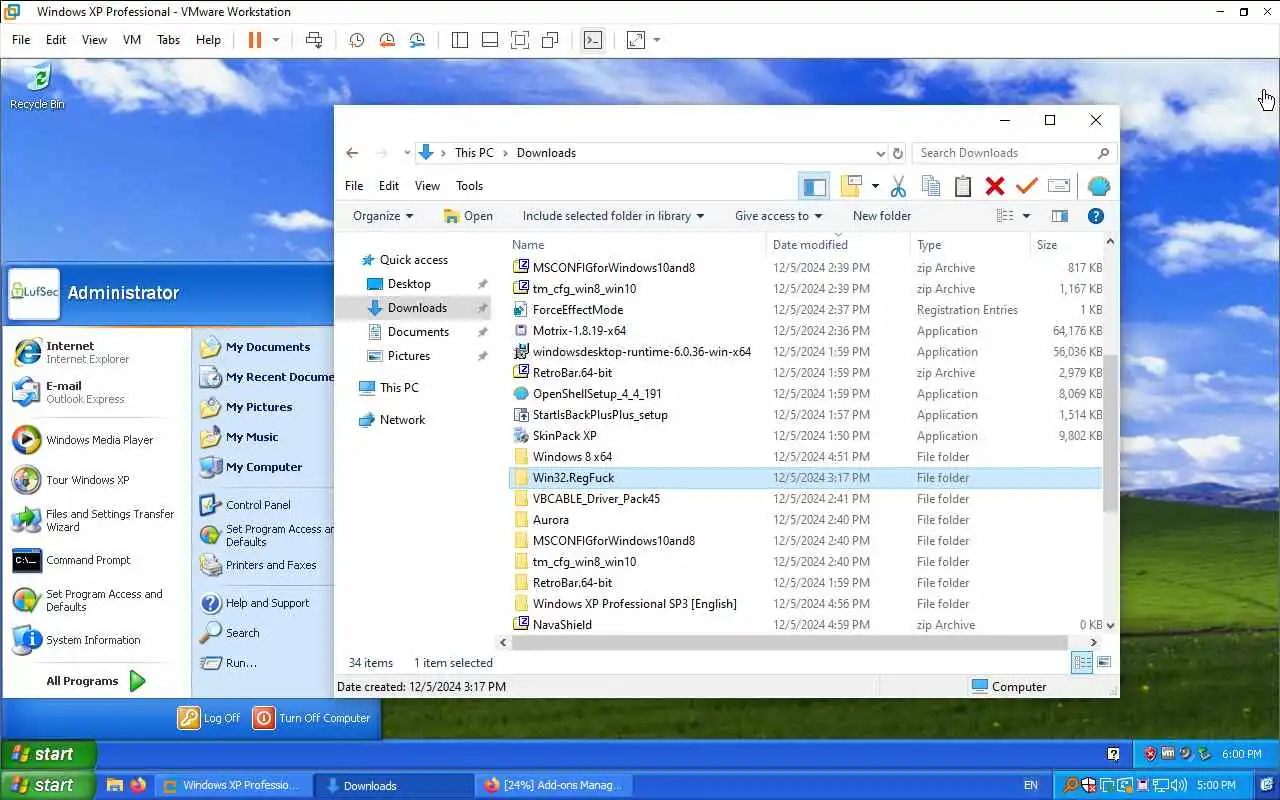Open the VMware Tabs menu

168,40
